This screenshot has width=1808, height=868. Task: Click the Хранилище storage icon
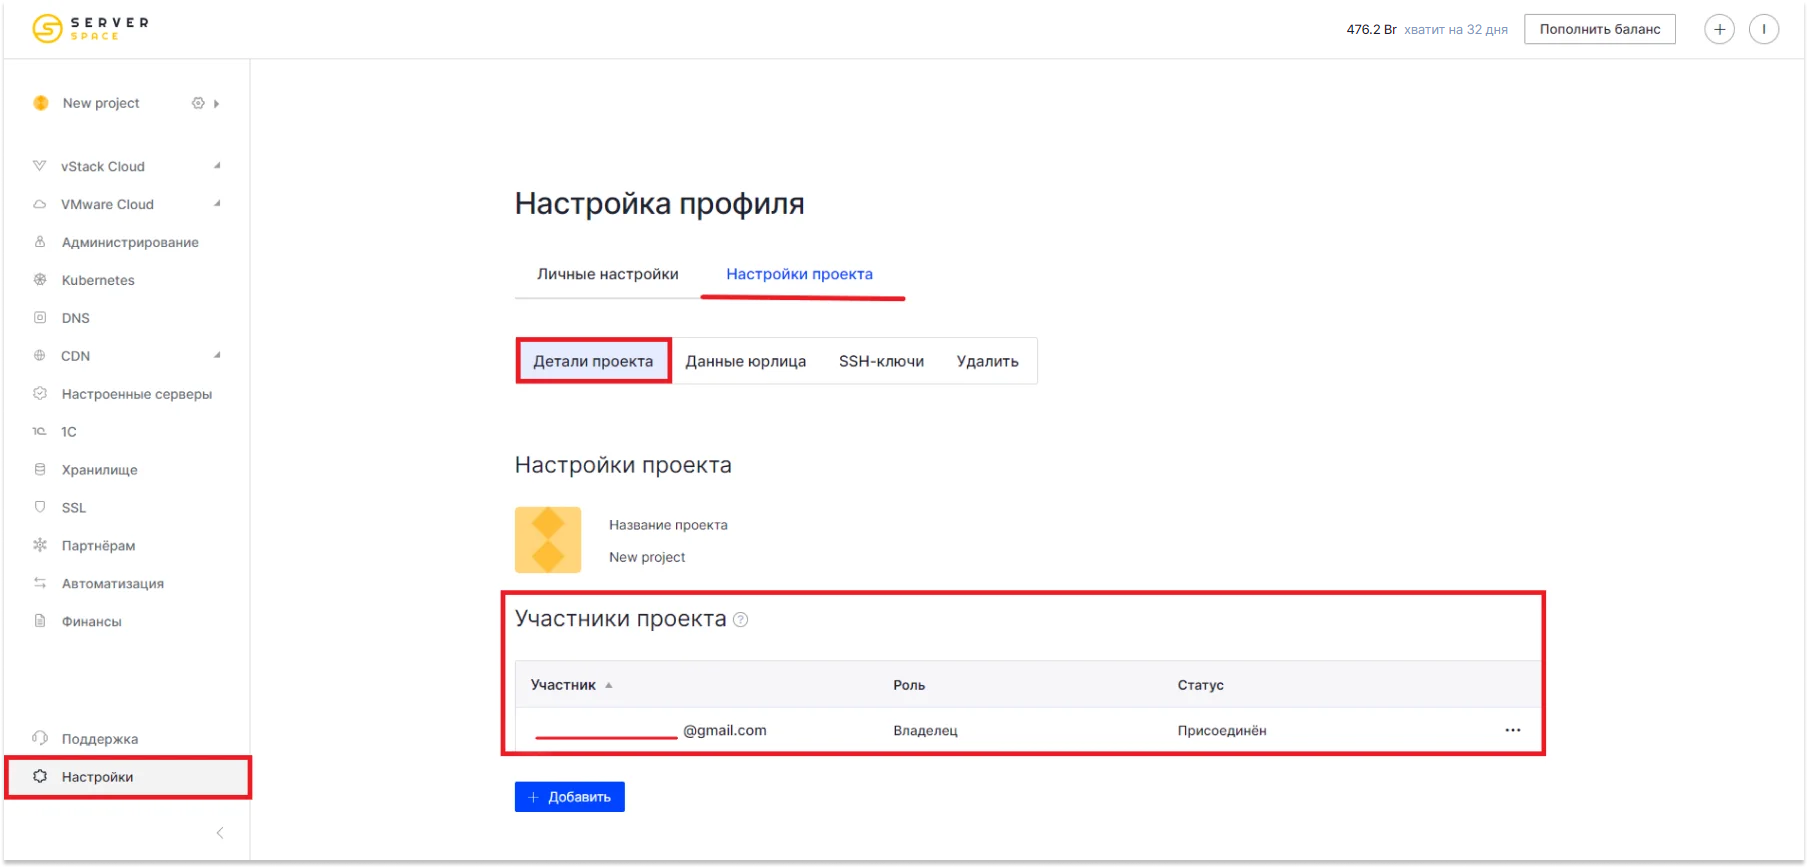point(40,469)
